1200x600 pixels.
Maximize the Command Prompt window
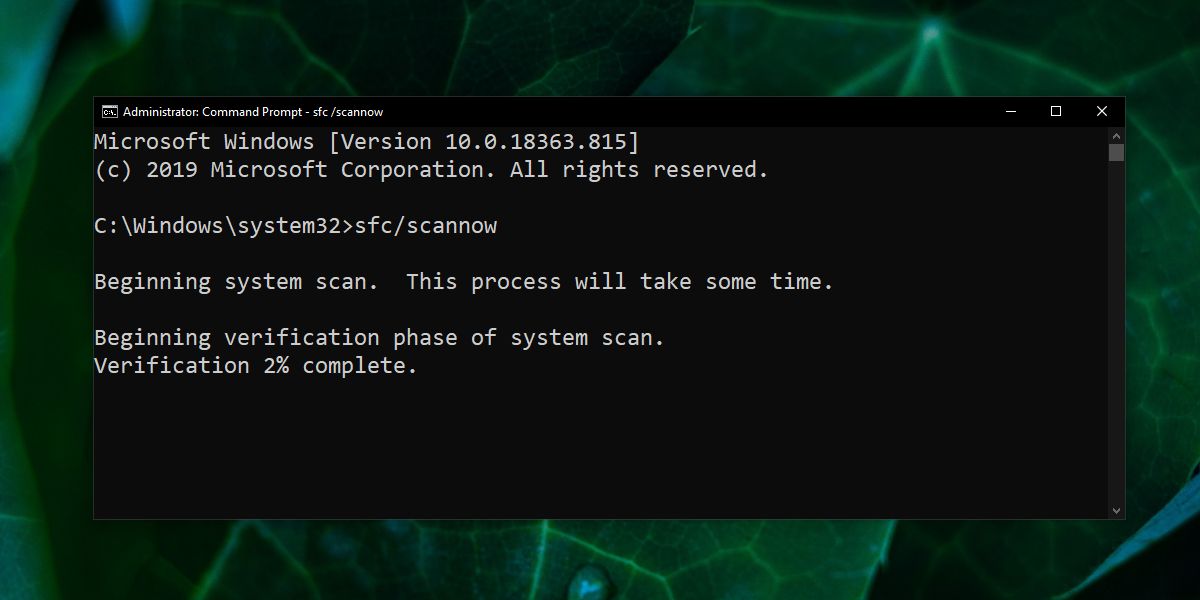point(1056,112)
